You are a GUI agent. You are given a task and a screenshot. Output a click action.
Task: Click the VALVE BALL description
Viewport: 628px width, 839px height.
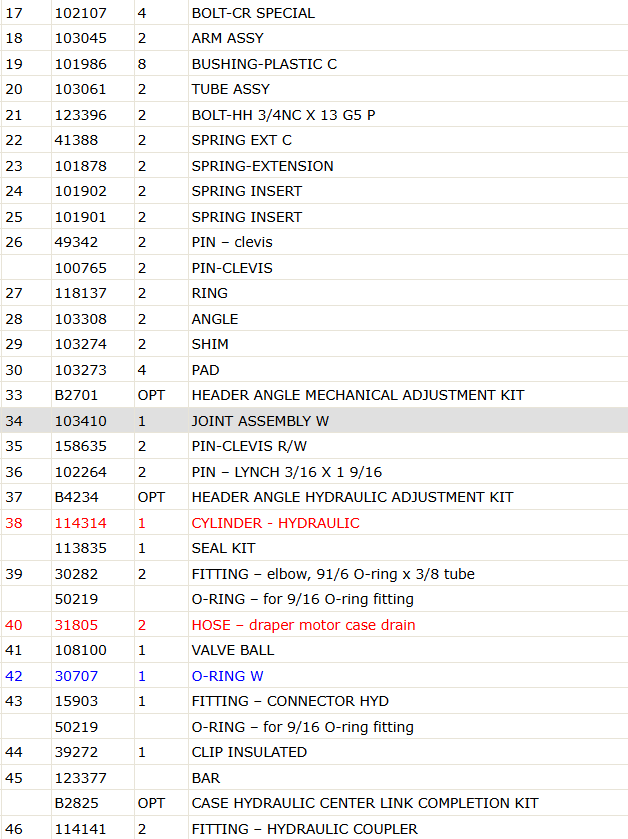(233, 650)
